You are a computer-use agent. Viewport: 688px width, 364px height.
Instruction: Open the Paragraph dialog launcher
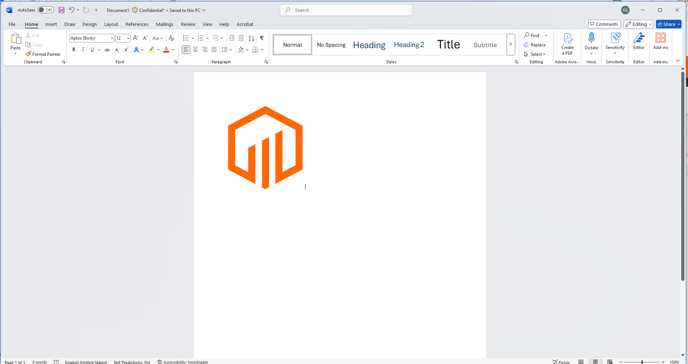(266, 62)
